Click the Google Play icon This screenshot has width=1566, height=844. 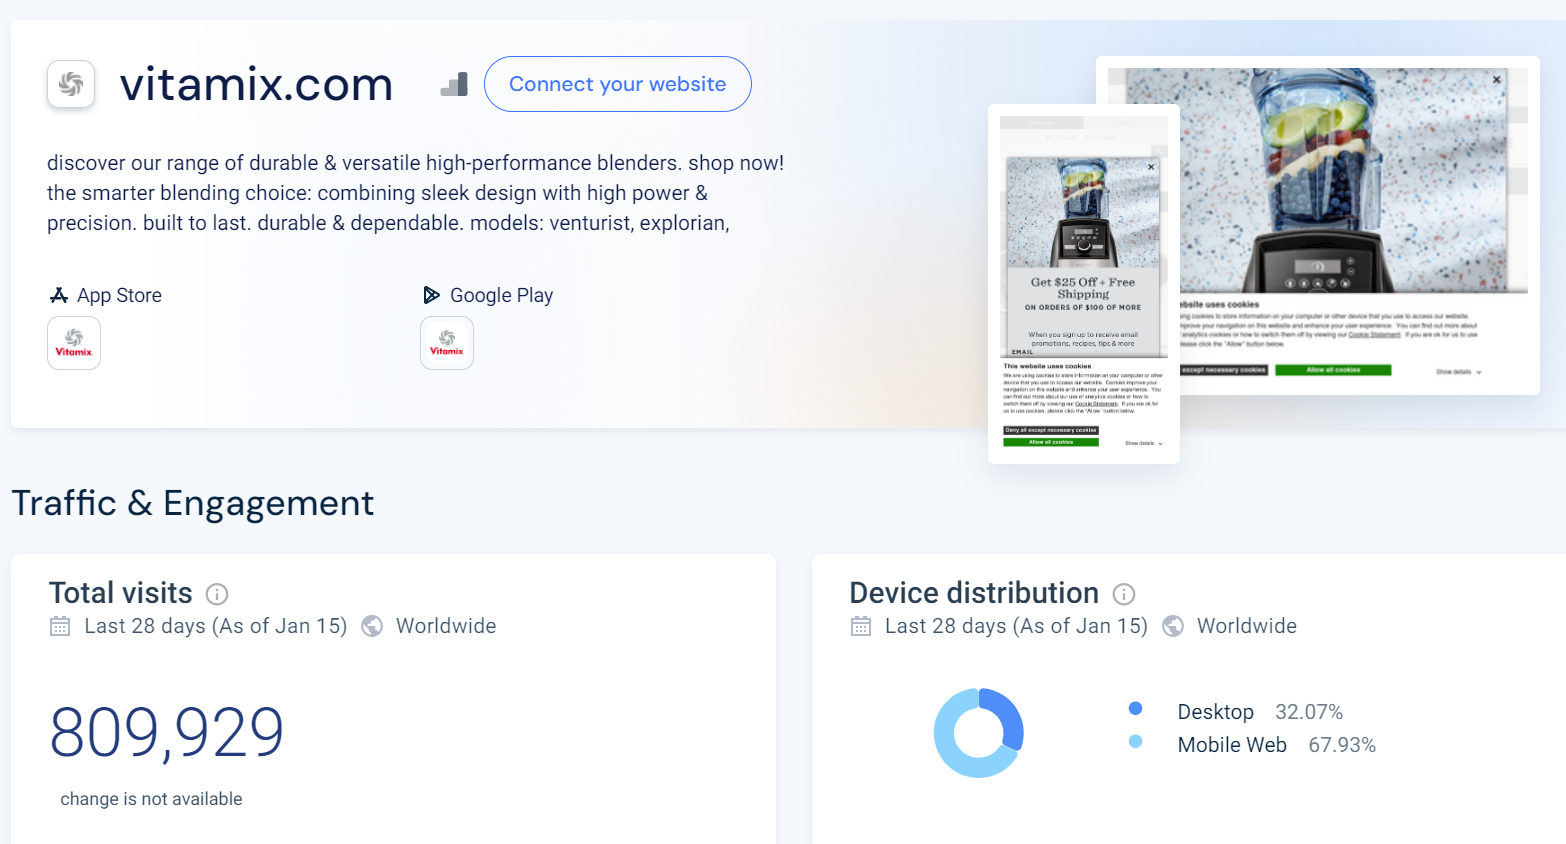[431, 295]
